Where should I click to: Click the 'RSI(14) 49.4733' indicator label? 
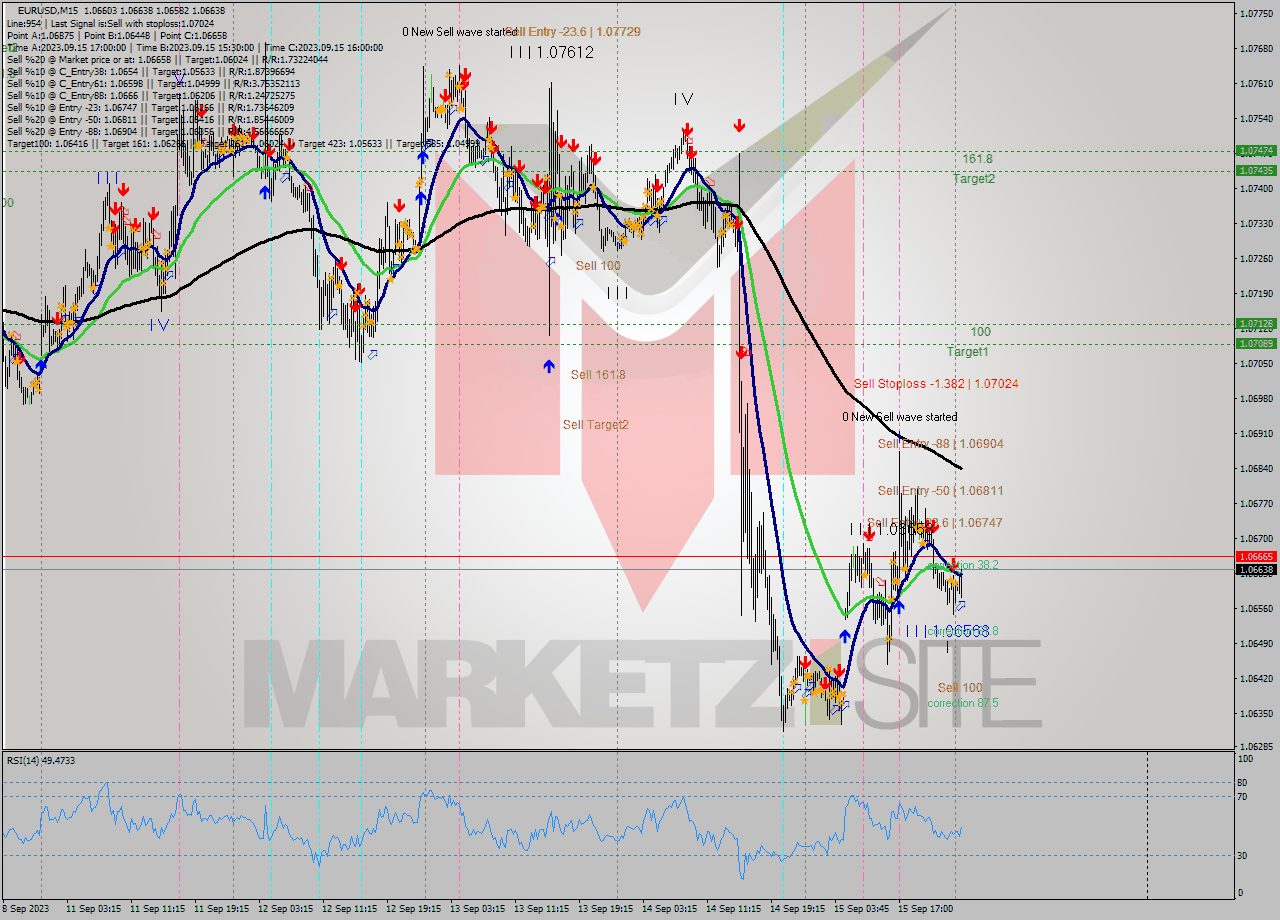41,760
